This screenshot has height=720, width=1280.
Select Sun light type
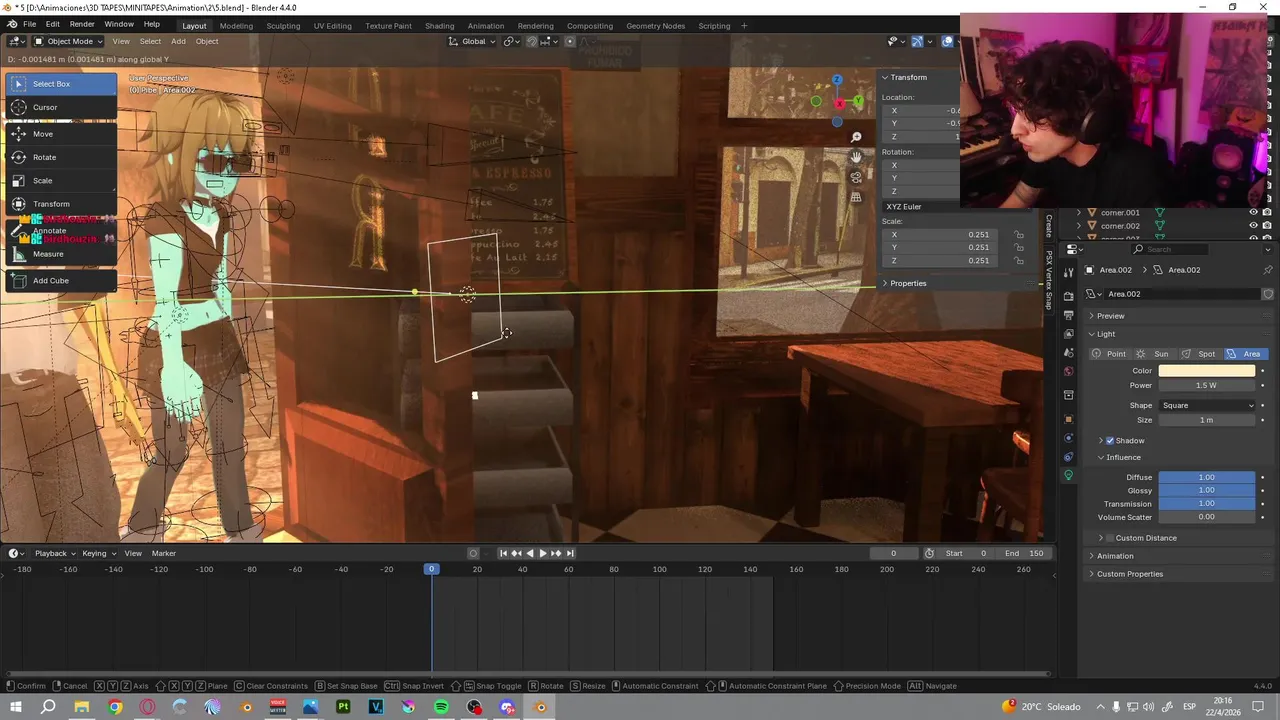(x=1153, y=354)
